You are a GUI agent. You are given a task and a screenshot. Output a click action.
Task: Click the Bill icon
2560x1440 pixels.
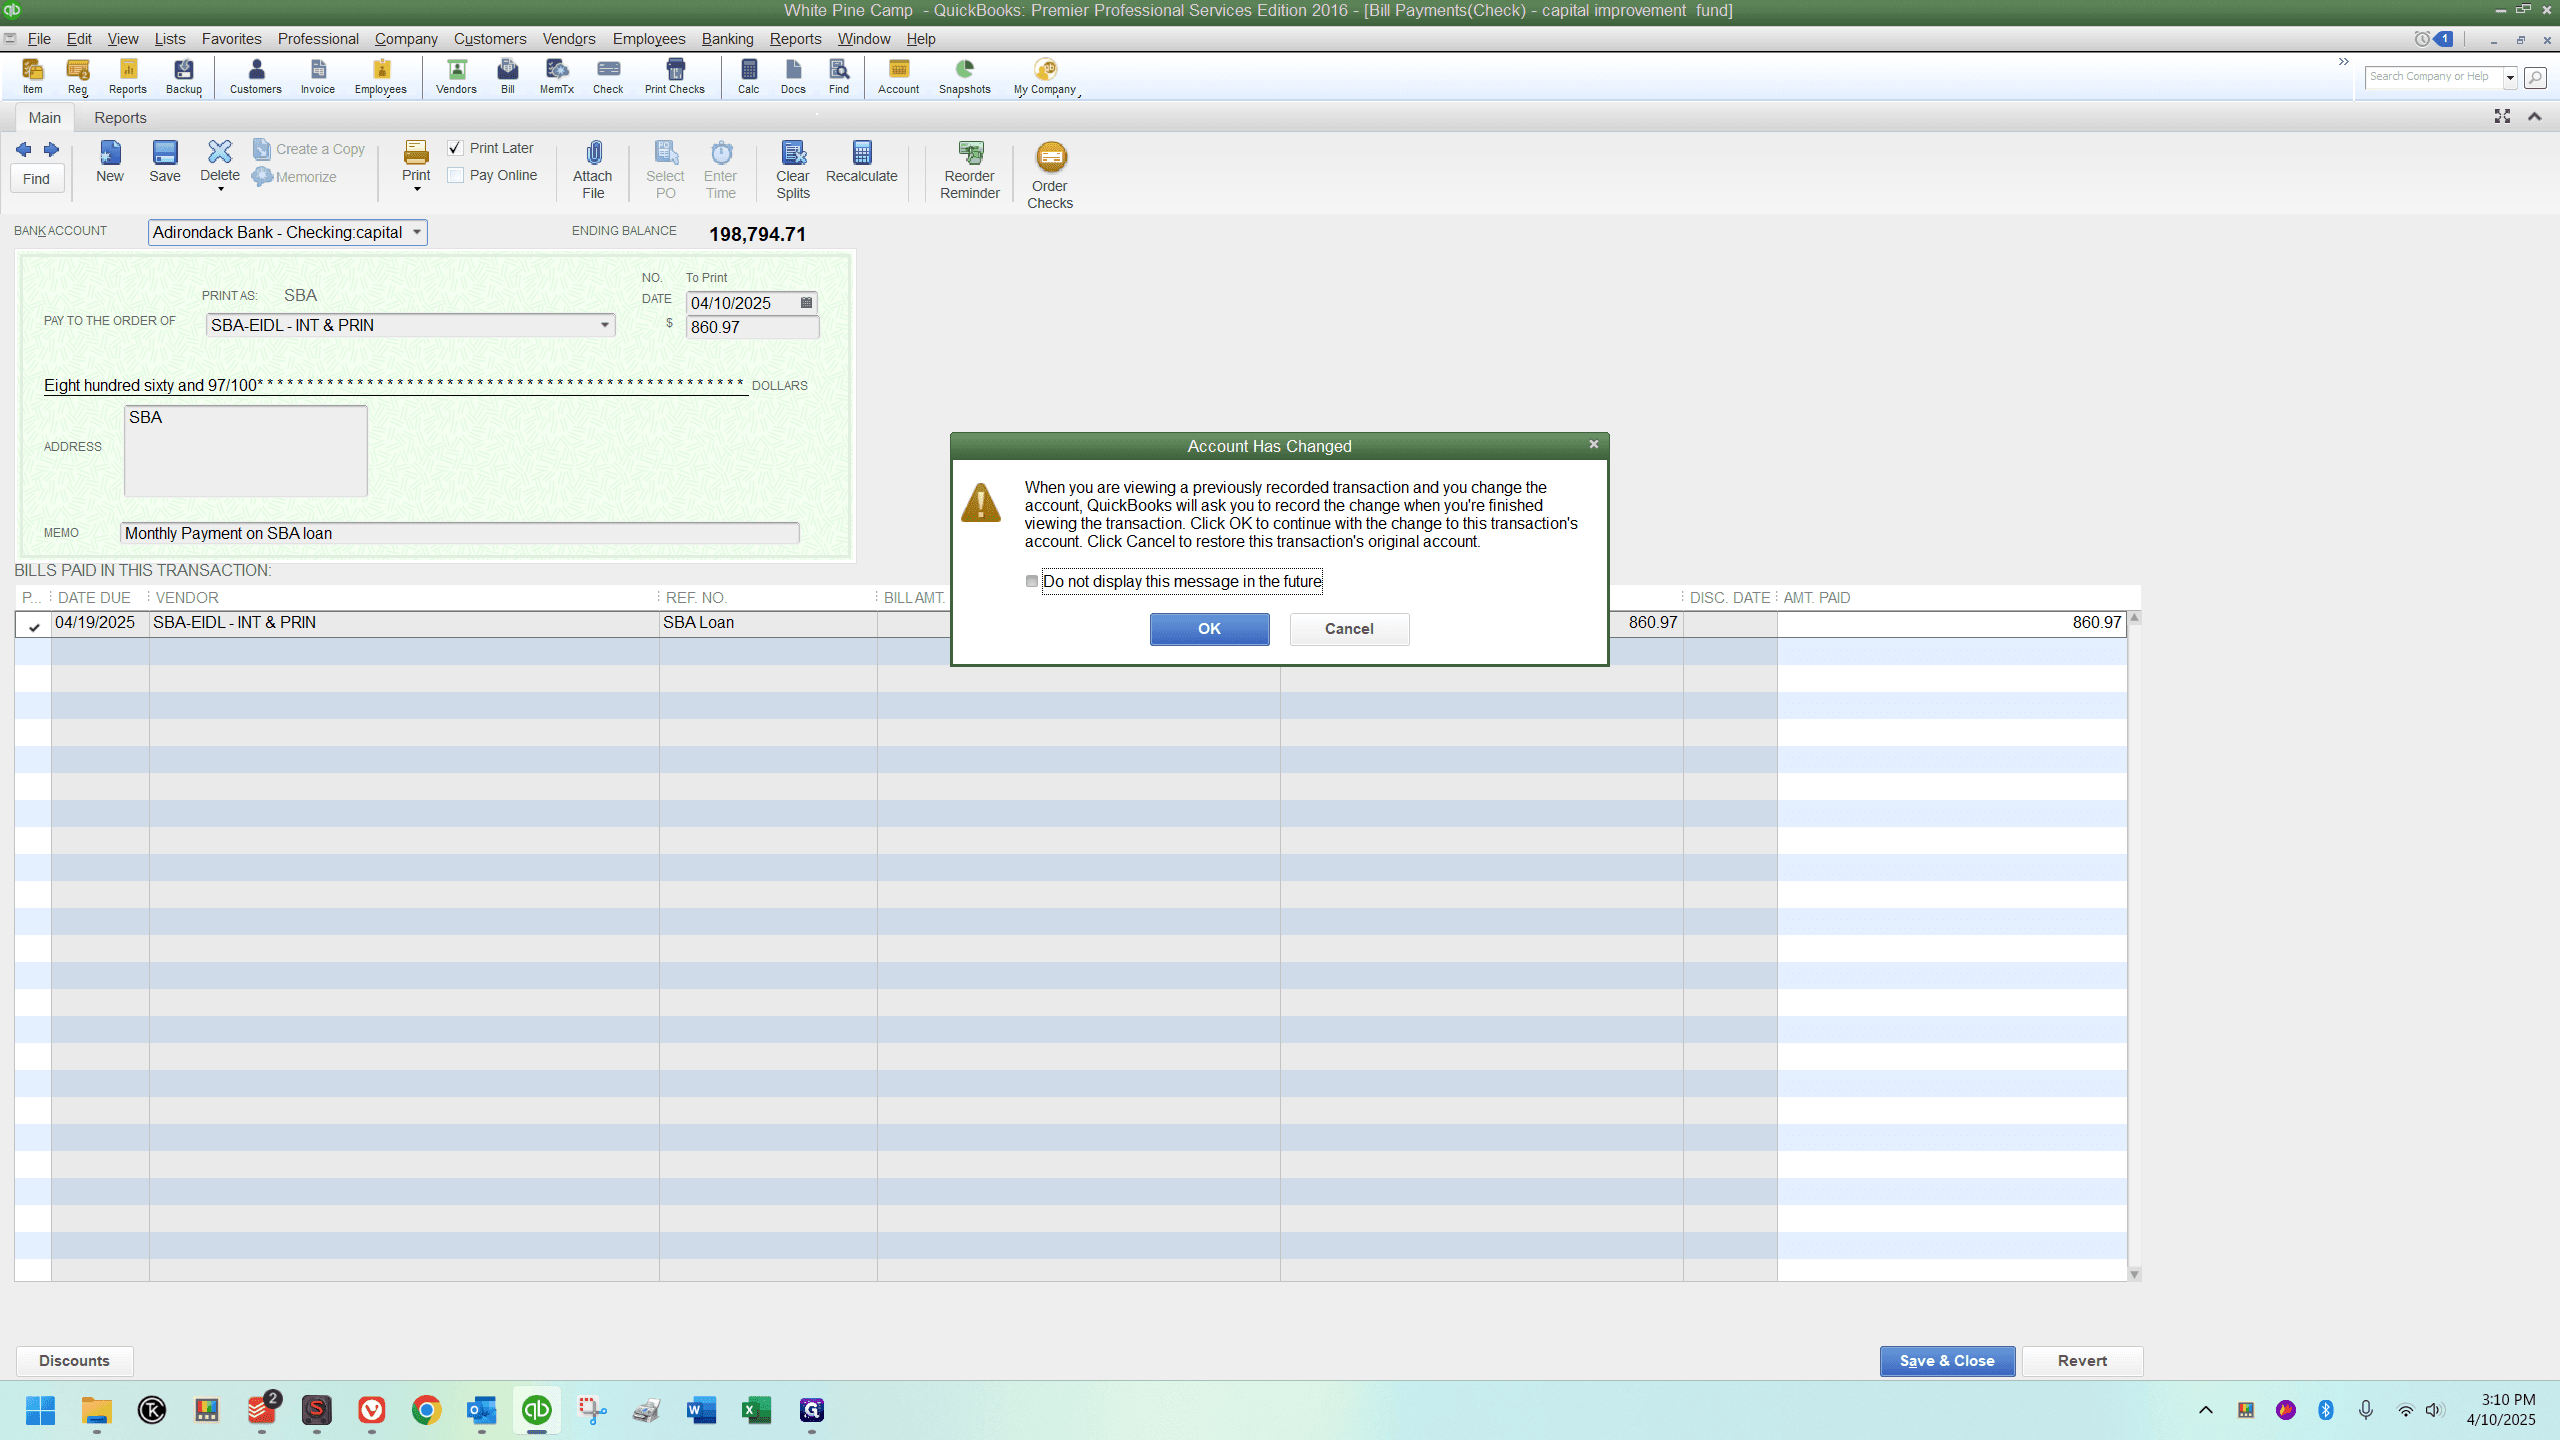pos(508,76)
